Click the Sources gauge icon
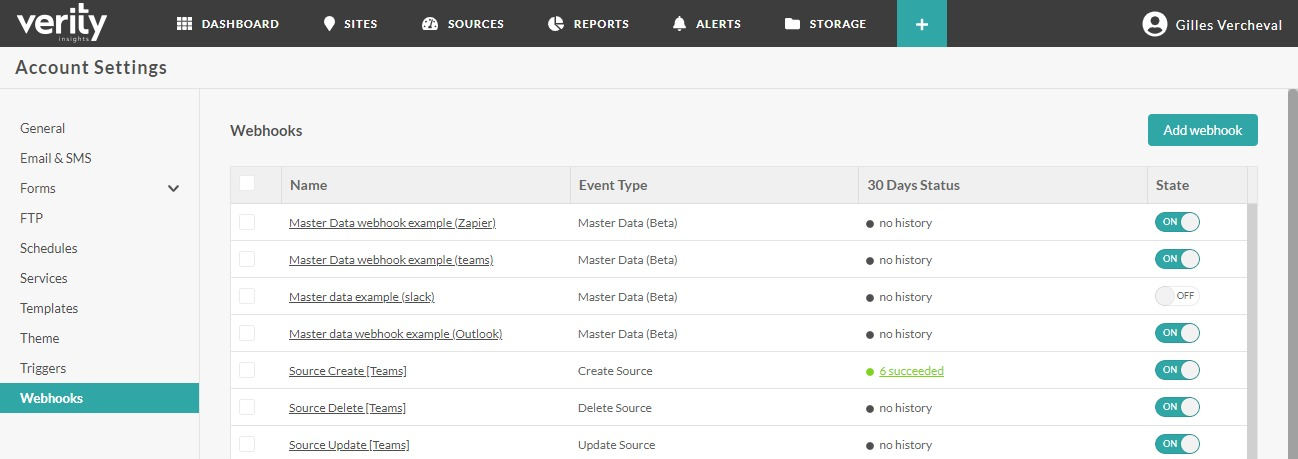 point(430,24)
